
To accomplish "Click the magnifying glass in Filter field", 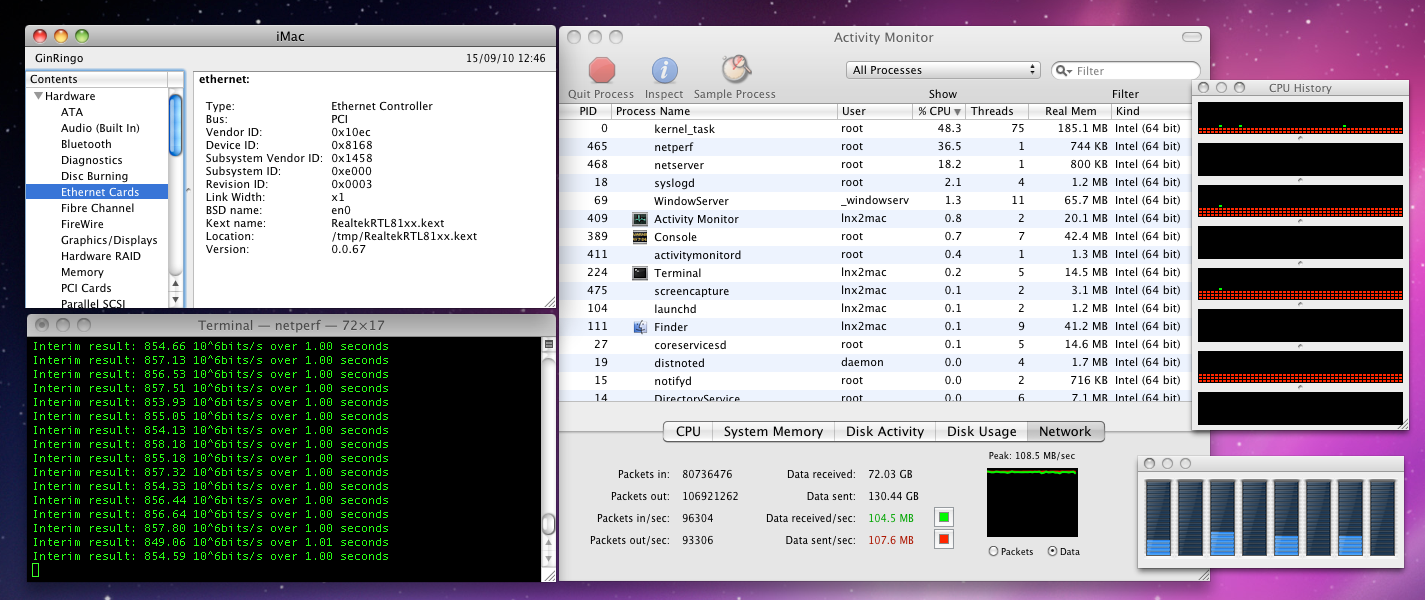I will point(1063,71).
